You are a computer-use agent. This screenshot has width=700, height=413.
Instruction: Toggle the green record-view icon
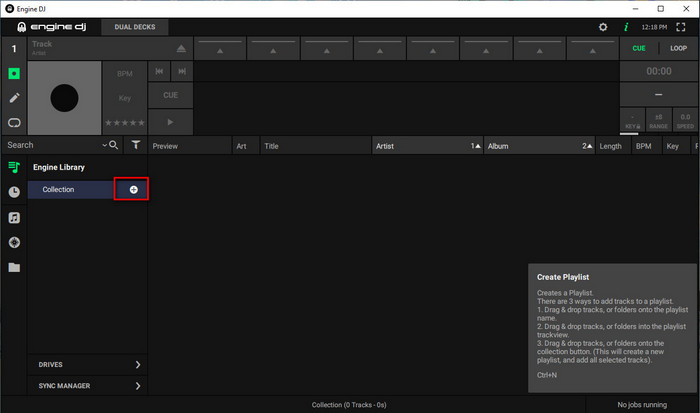tap(14, 74)
